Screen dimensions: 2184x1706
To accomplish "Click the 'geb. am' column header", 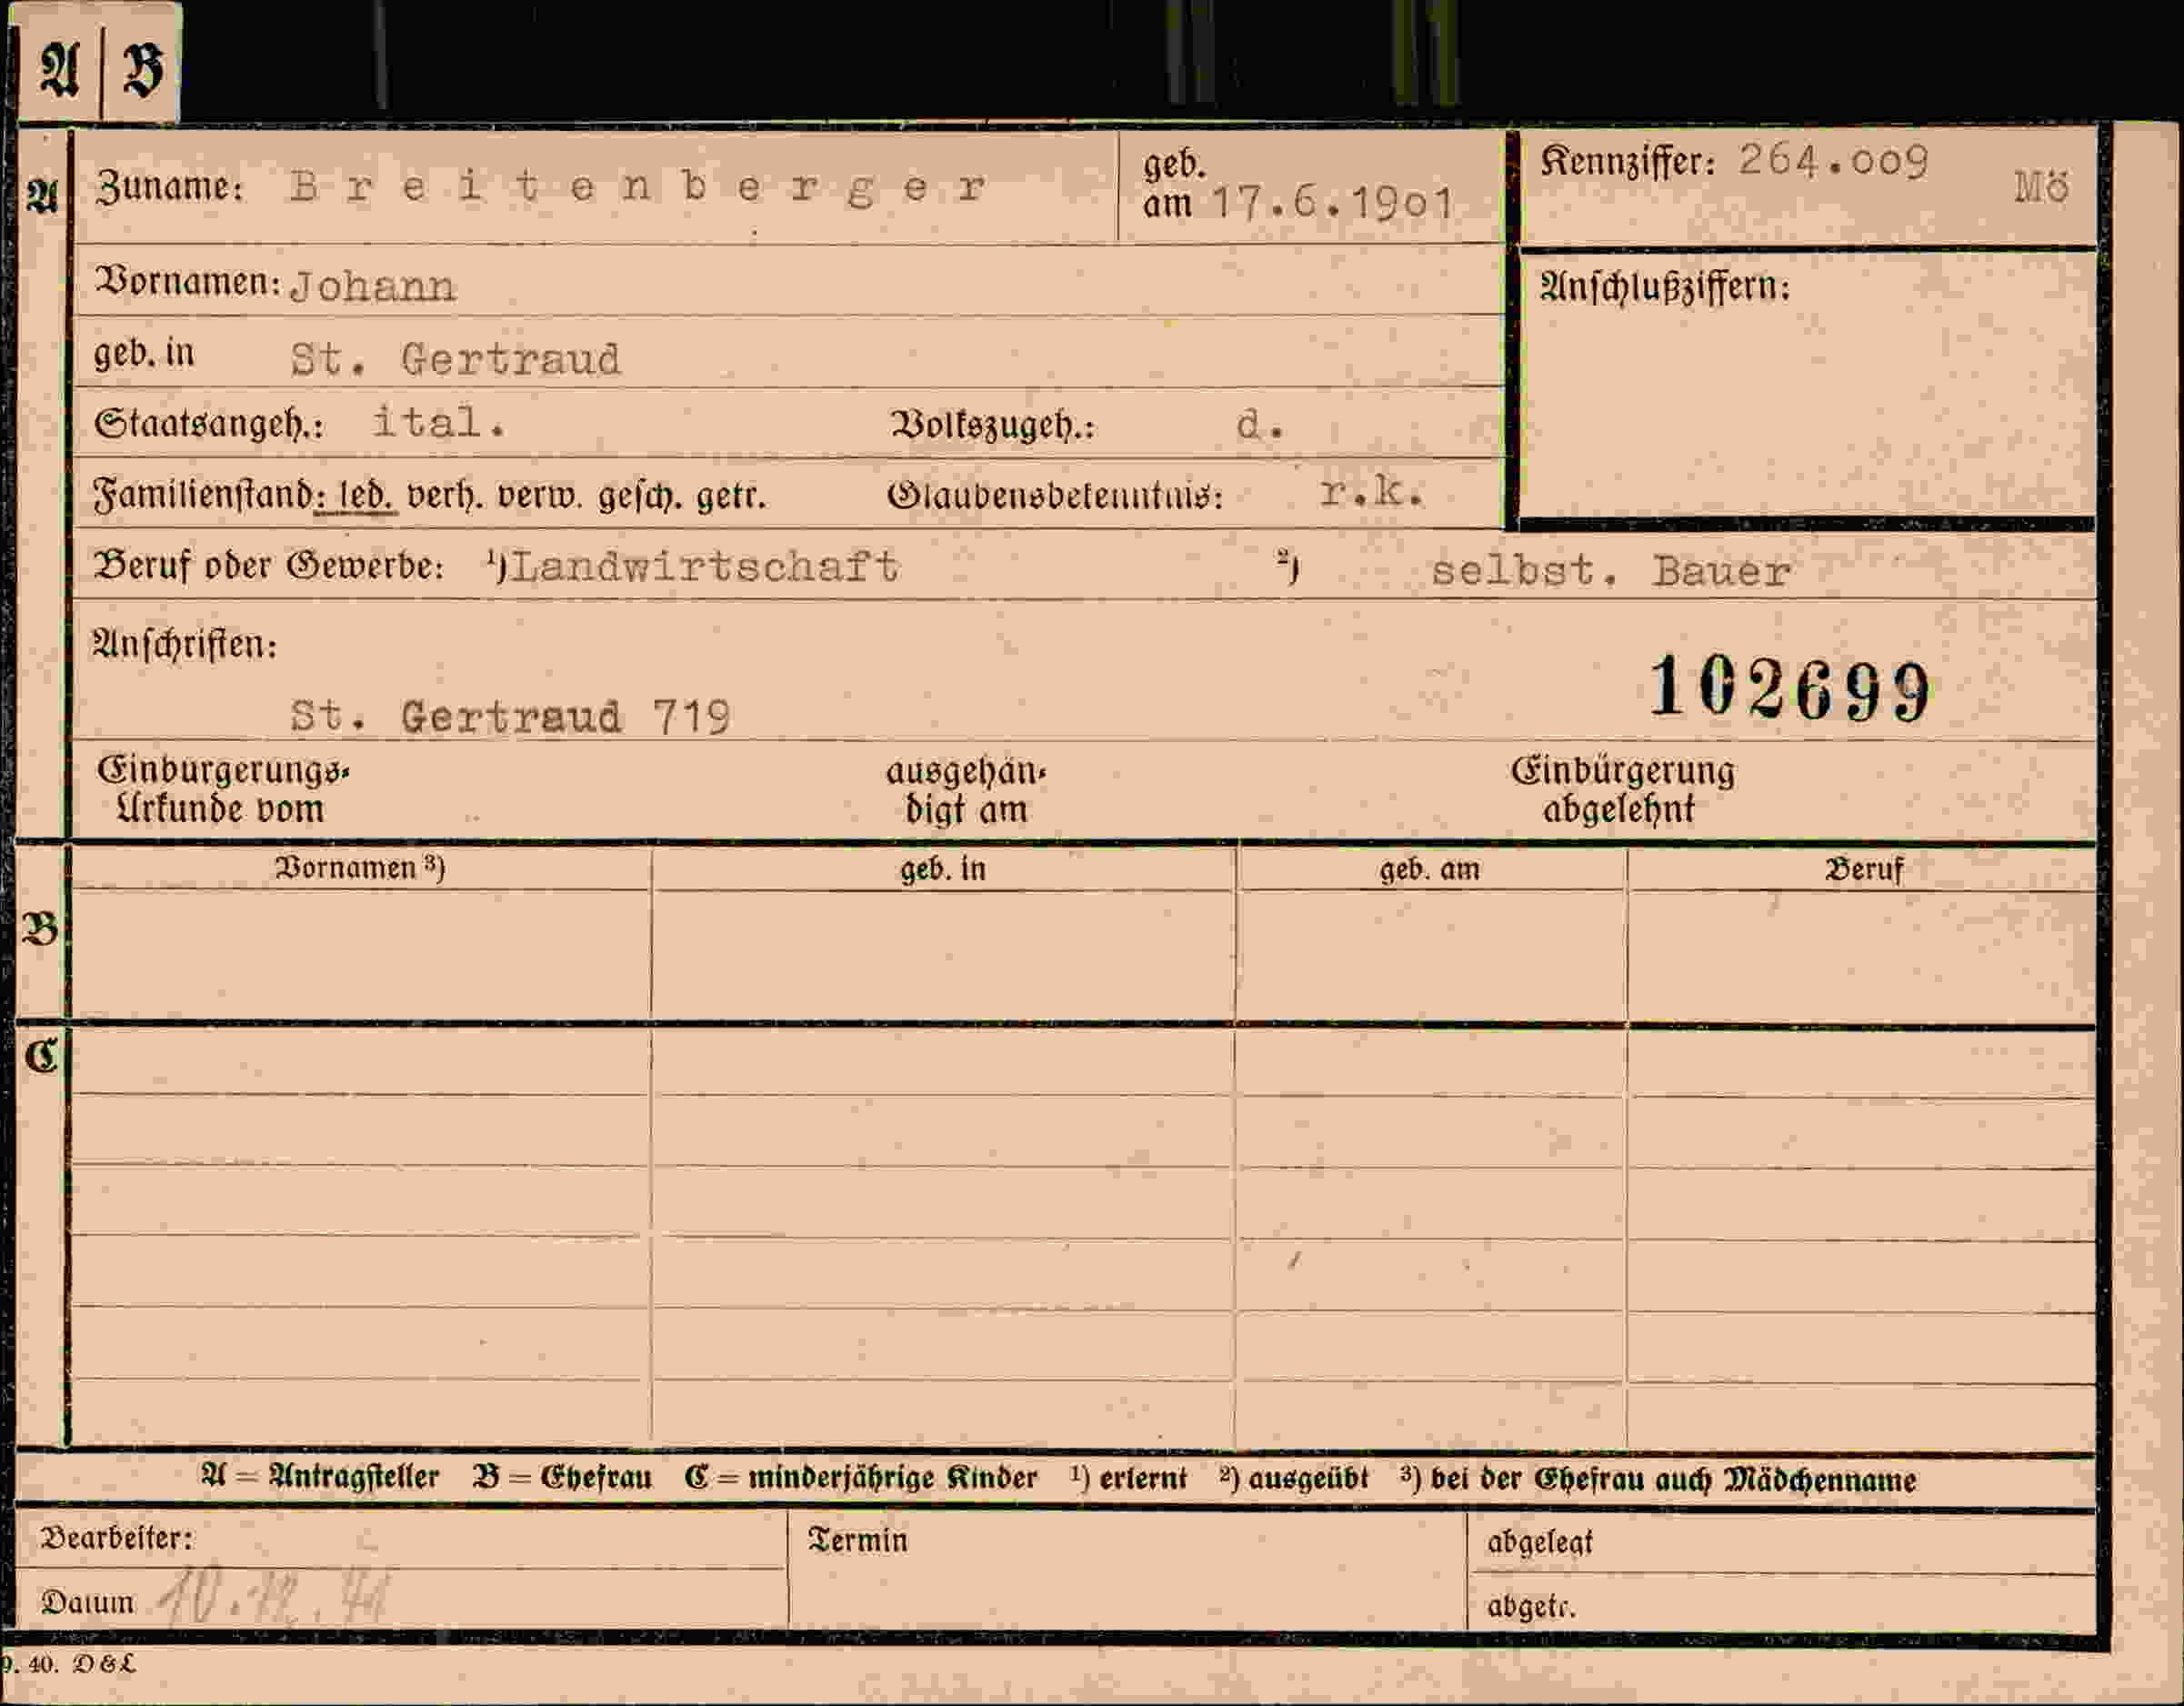I will coord(1429,869).
